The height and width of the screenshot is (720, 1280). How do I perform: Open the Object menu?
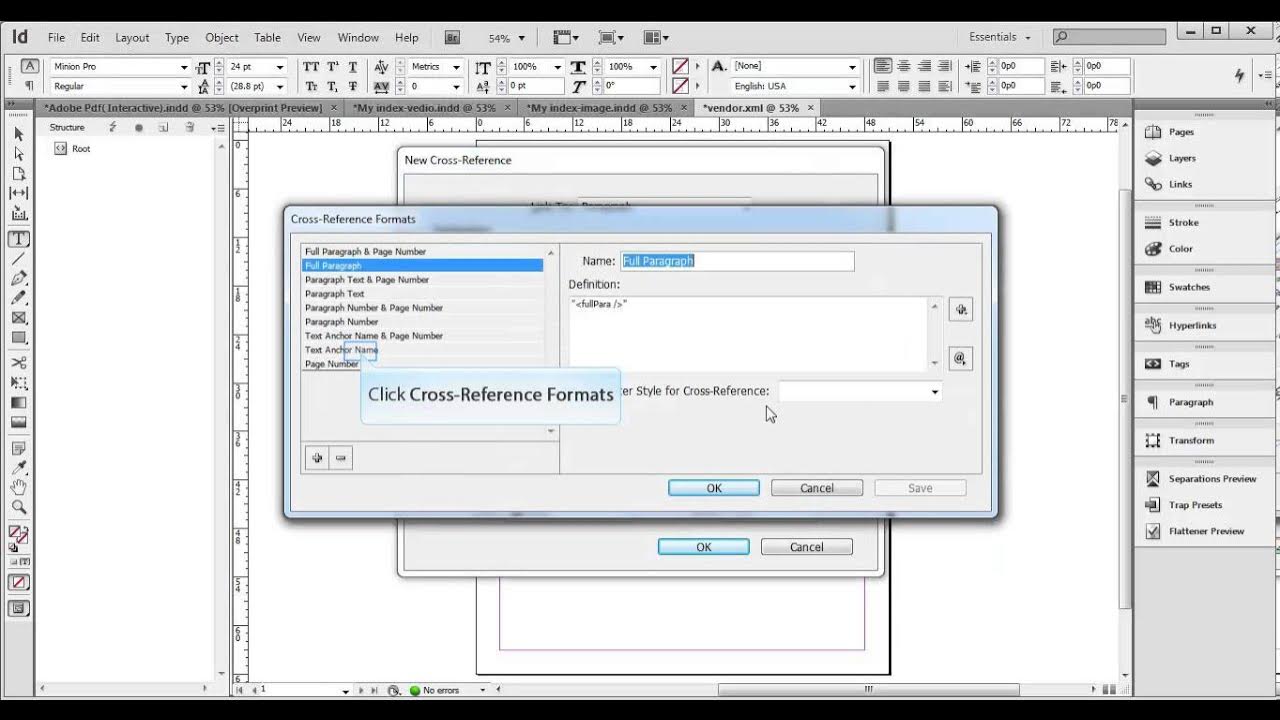(222, 37)
